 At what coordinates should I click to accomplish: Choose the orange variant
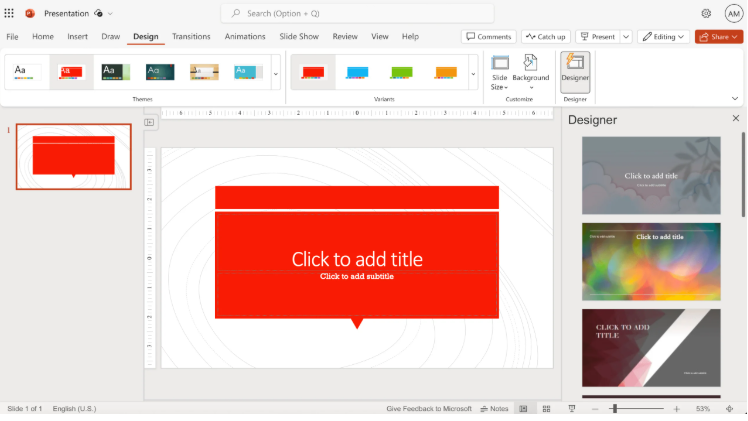point(446,72)
